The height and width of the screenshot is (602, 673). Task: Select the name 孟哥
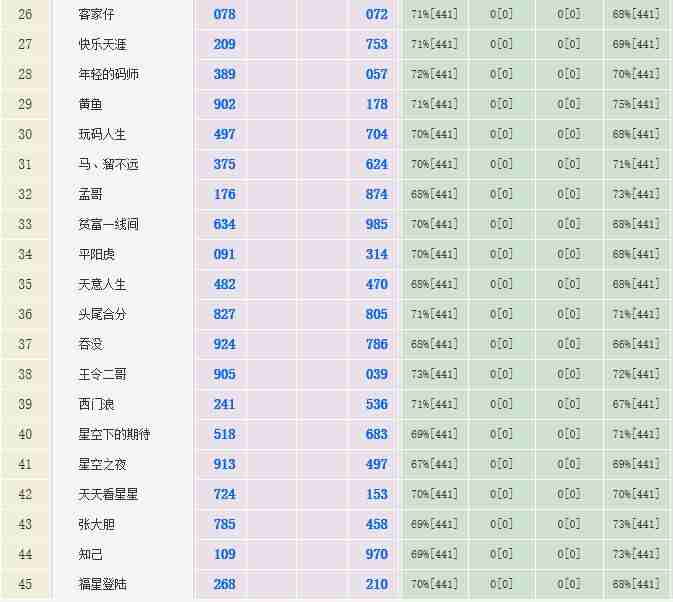tap(91, 195)
